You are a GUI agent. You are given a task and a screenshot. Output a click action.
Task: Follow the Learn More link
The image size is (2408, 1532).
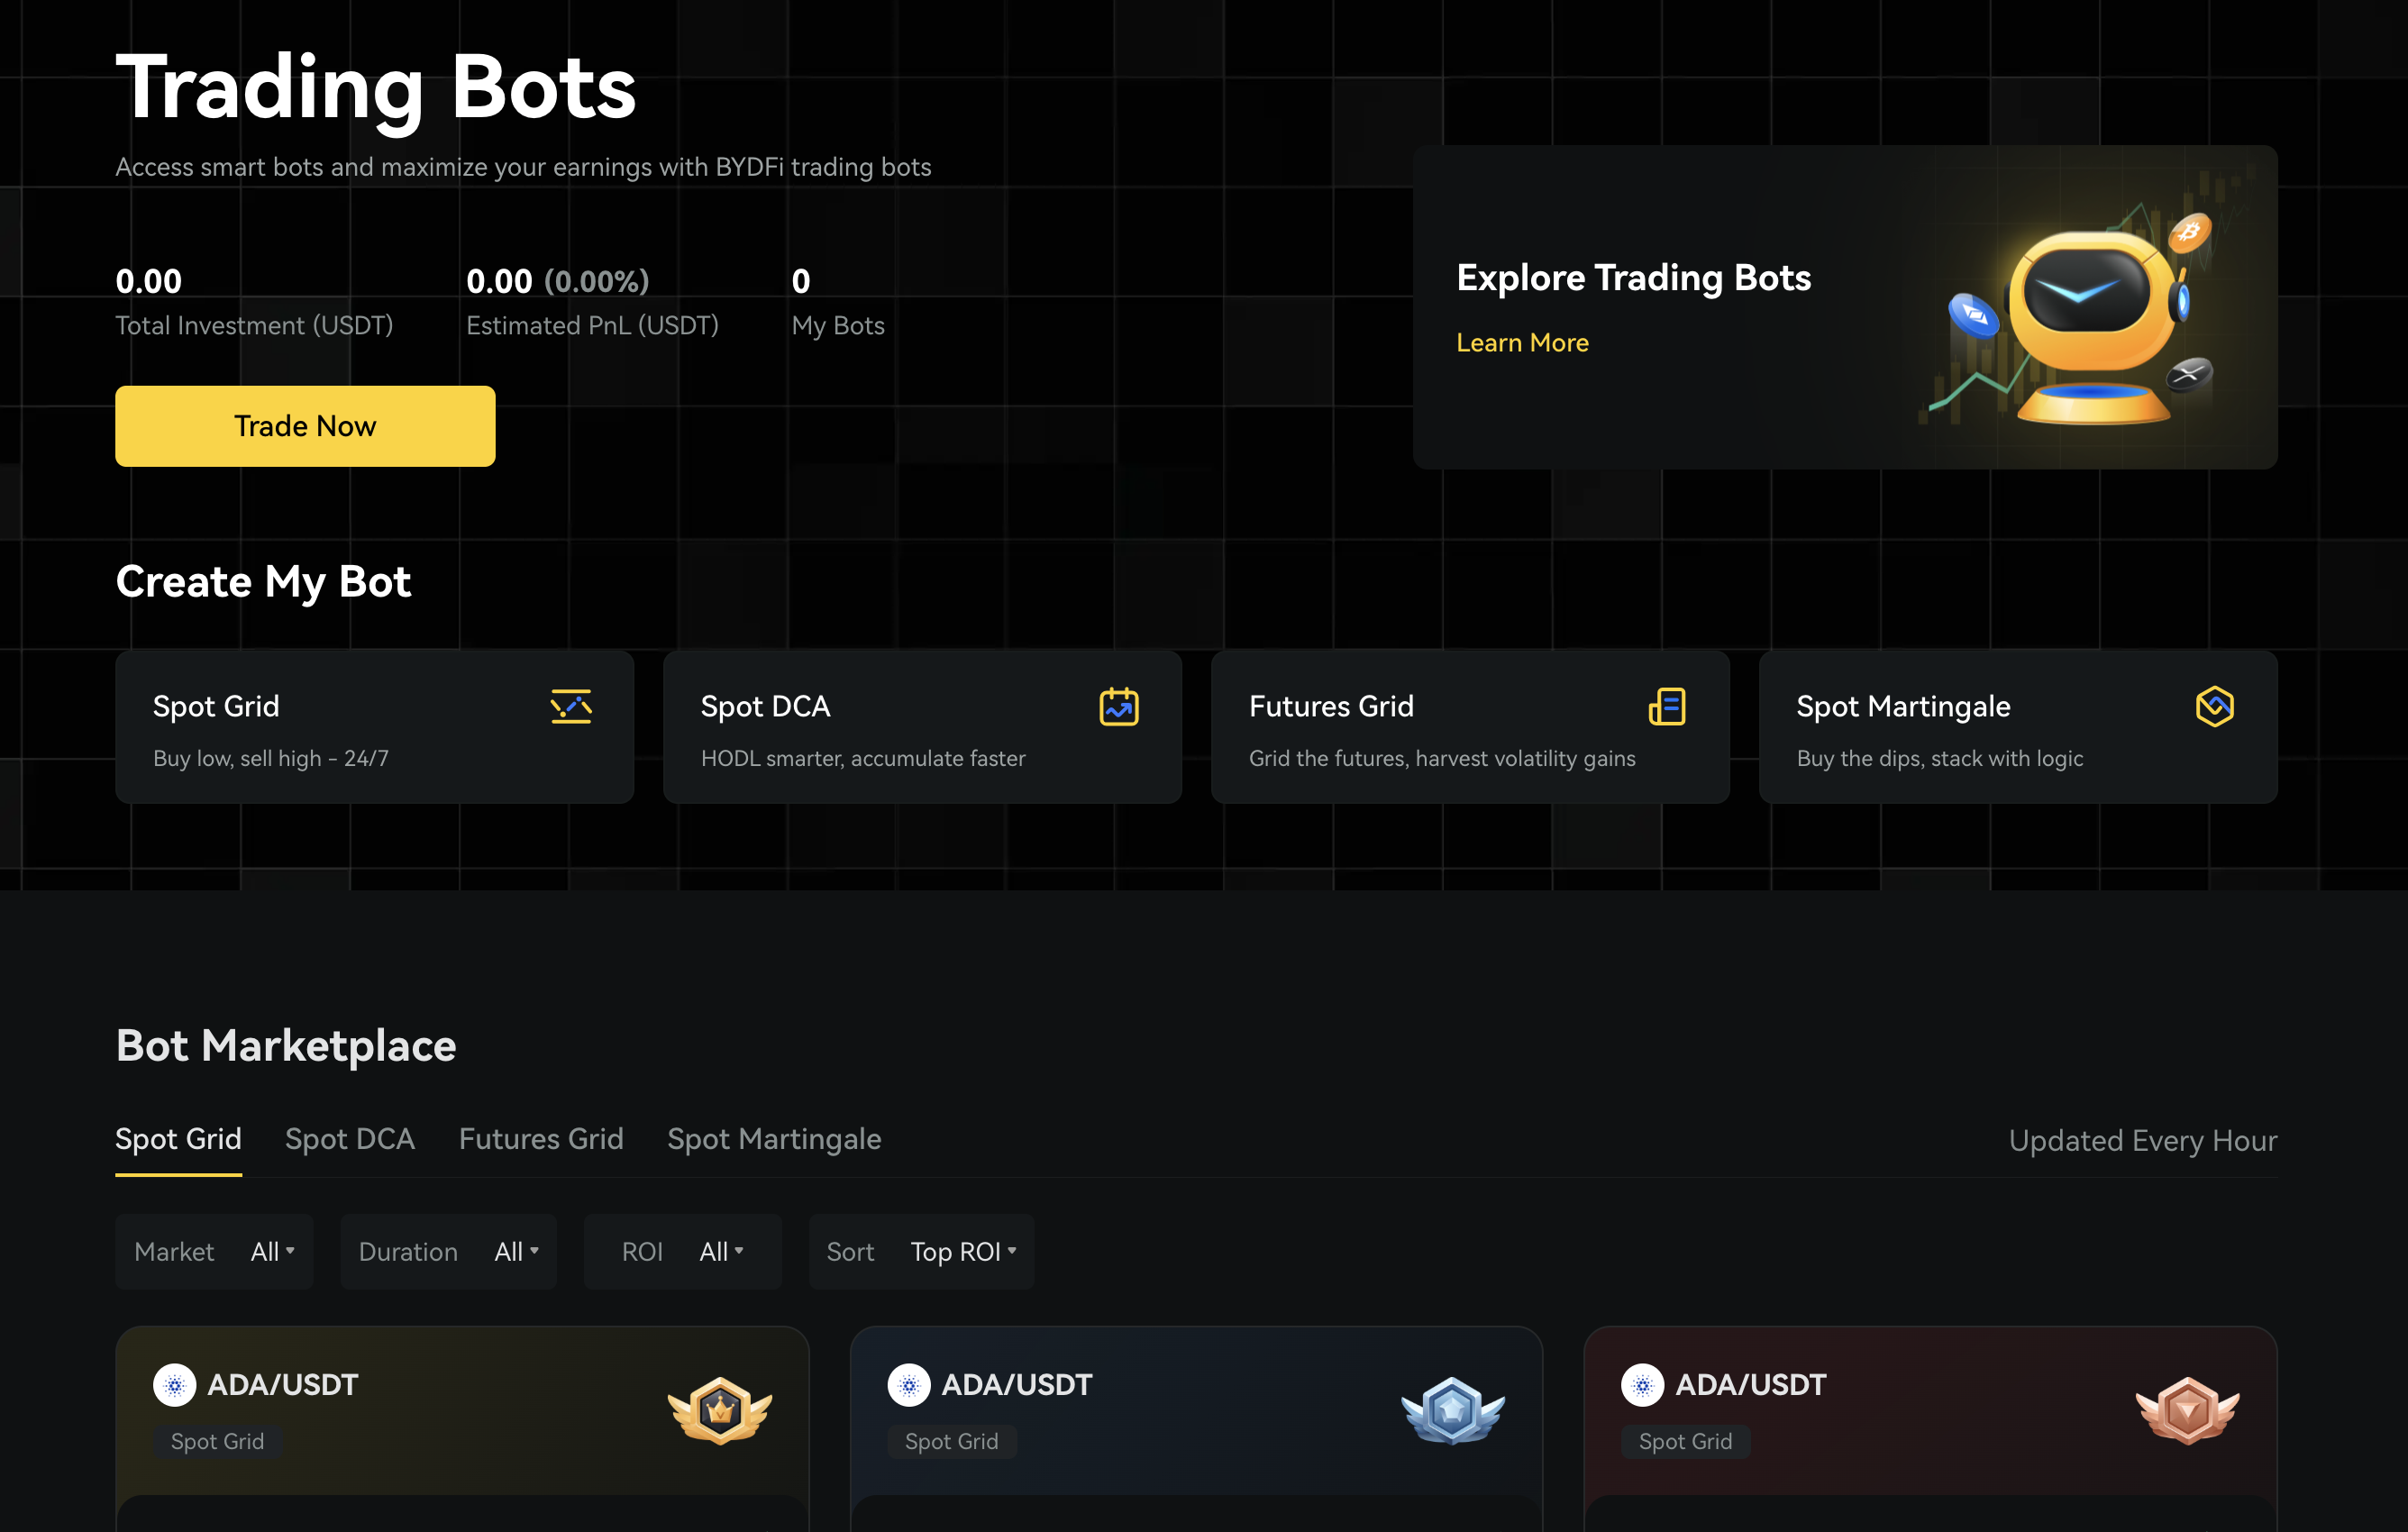click(x=1522, y=343)
